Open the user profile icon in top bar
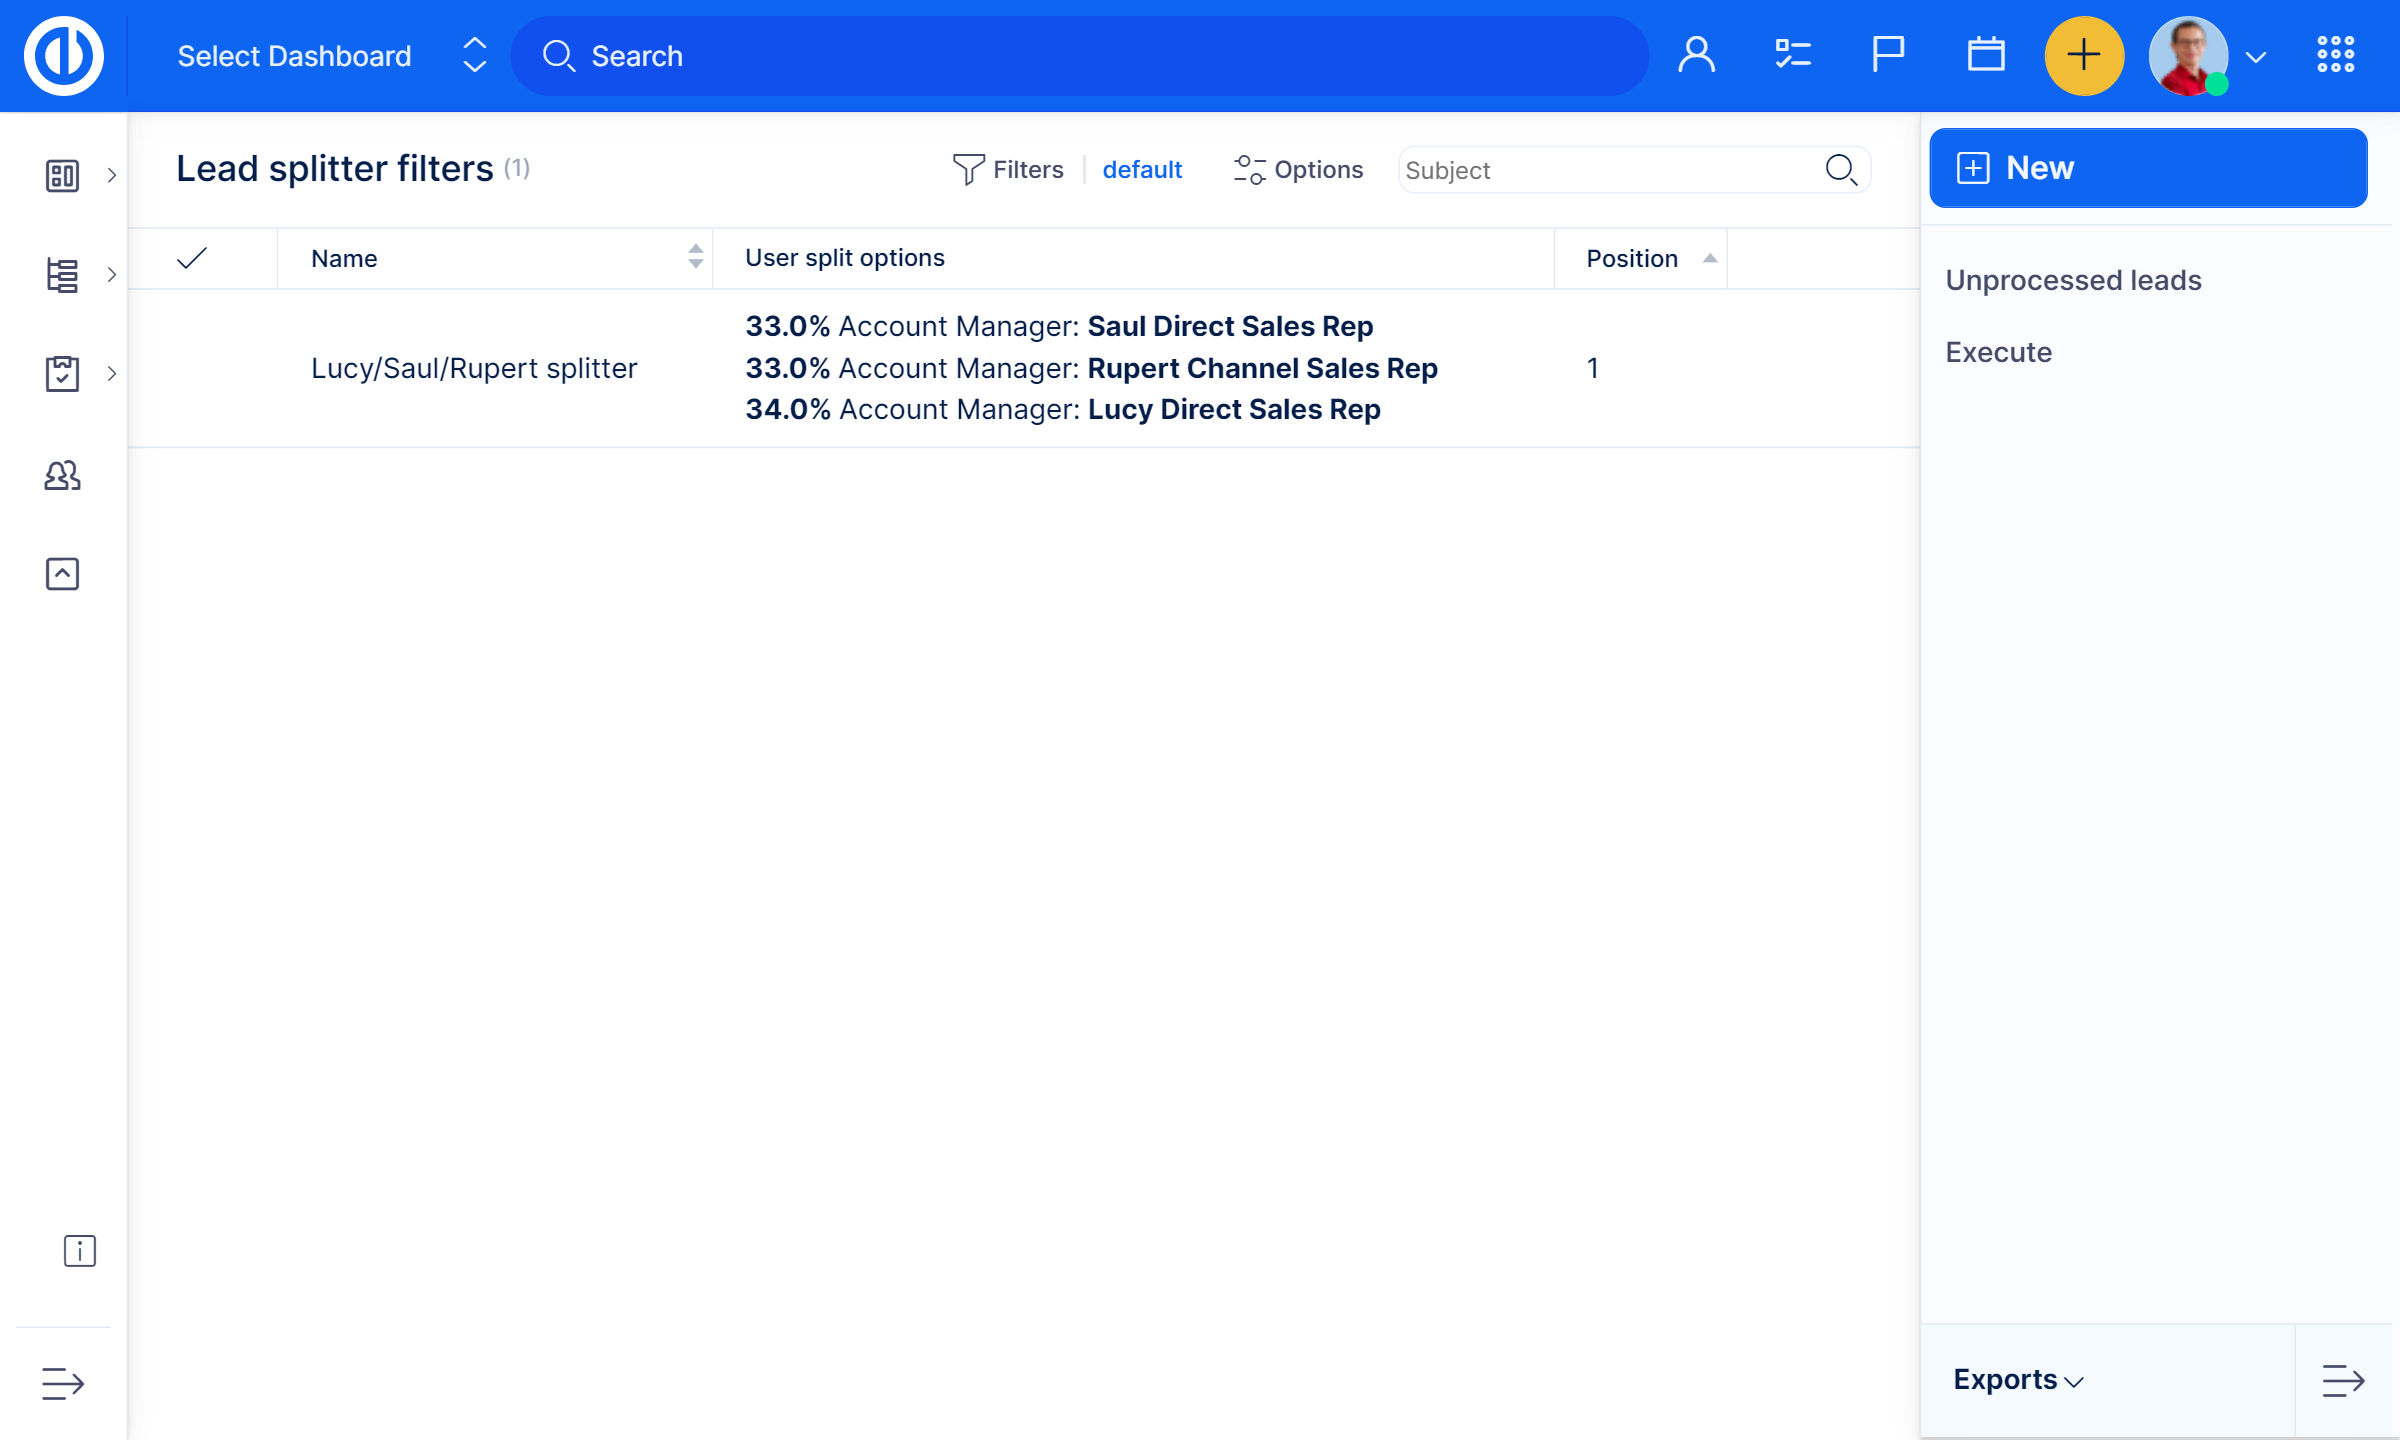Viewport: 2400px width, 1440px height. point(1696,55)
